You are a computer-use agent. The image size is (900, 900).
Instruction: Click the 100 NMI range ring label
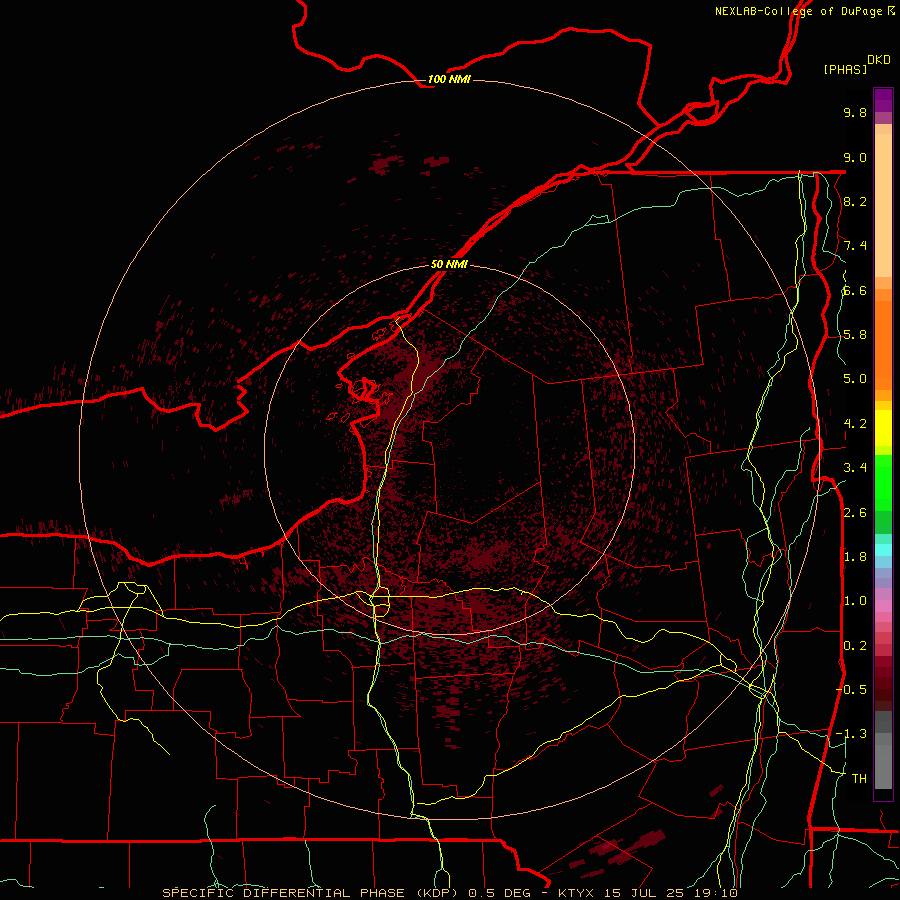click(x=449, y=79)
